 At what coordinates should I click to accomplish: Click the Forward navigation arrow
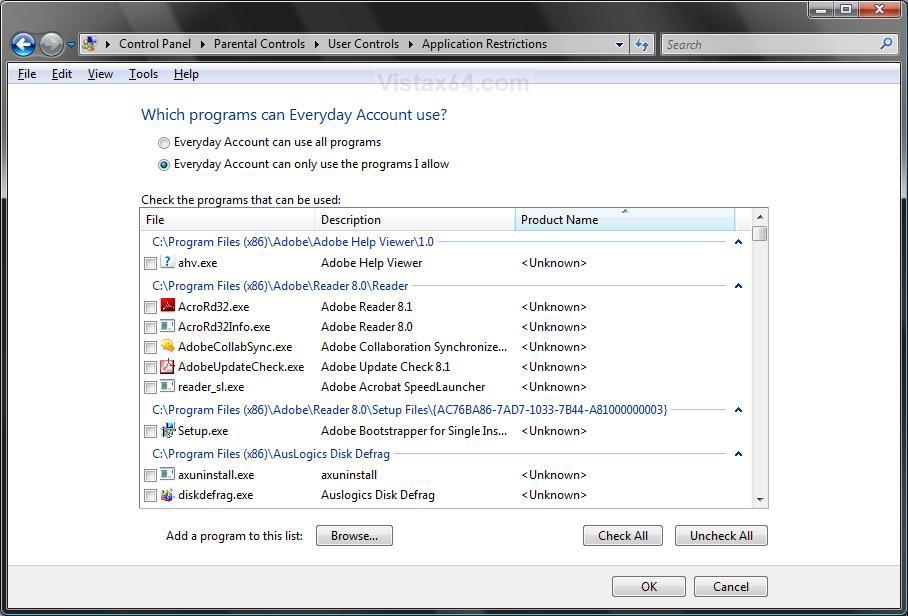click(51, 45)
